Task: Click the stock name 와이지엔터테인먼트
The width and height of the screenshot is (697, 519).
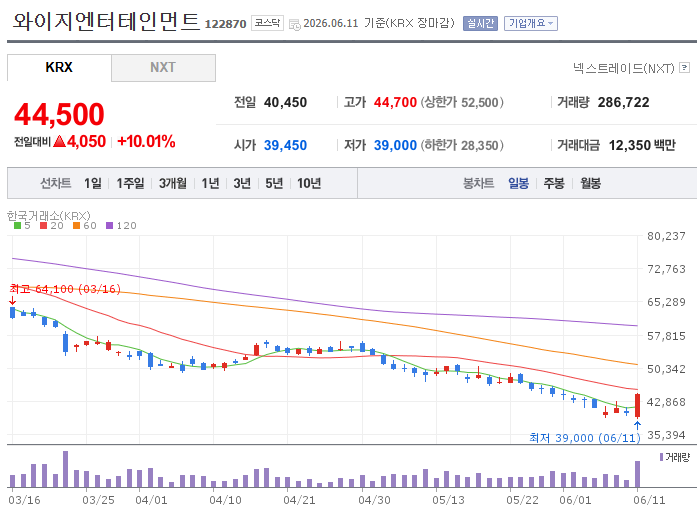Action: 106,22
